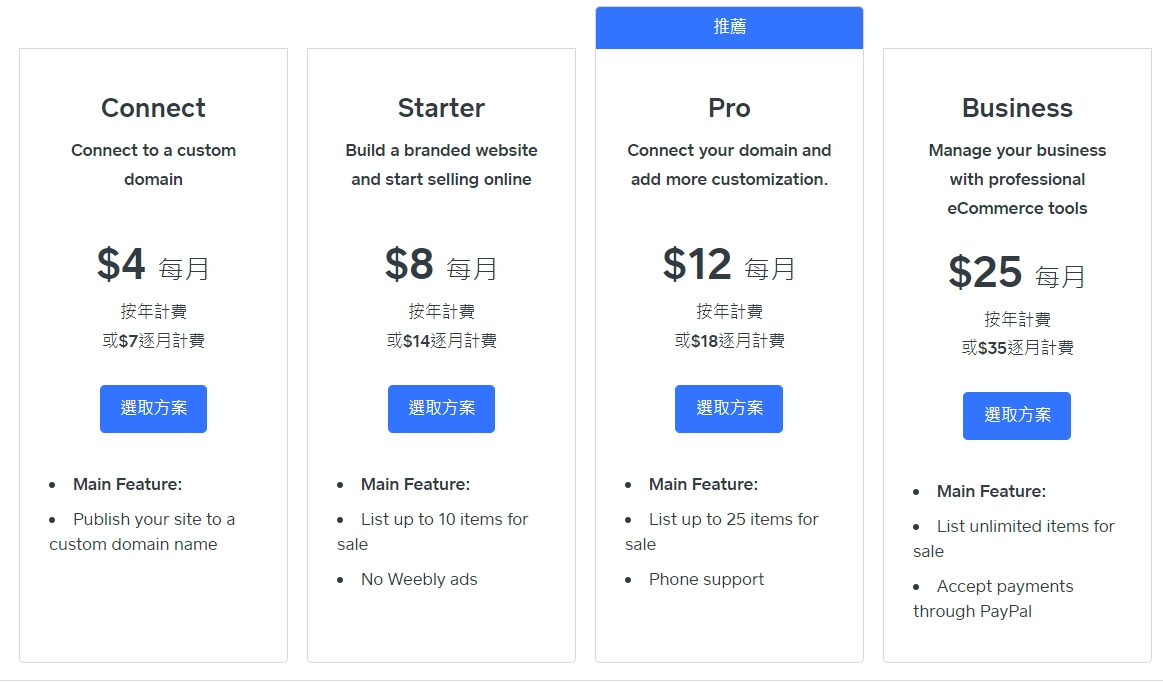
Task: Click the Pro plan heading
Action: pos(729,108)
